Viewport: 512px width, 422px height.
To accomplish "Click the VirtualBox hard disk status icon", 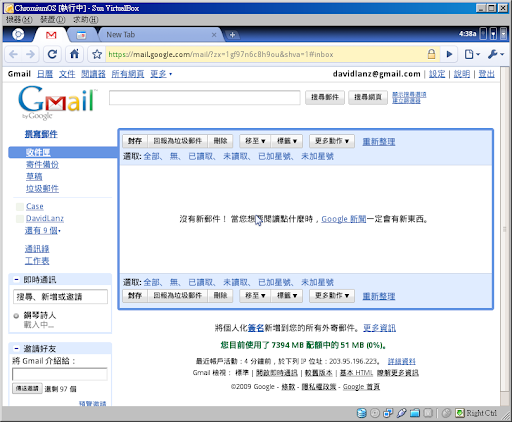I will 362,413.
